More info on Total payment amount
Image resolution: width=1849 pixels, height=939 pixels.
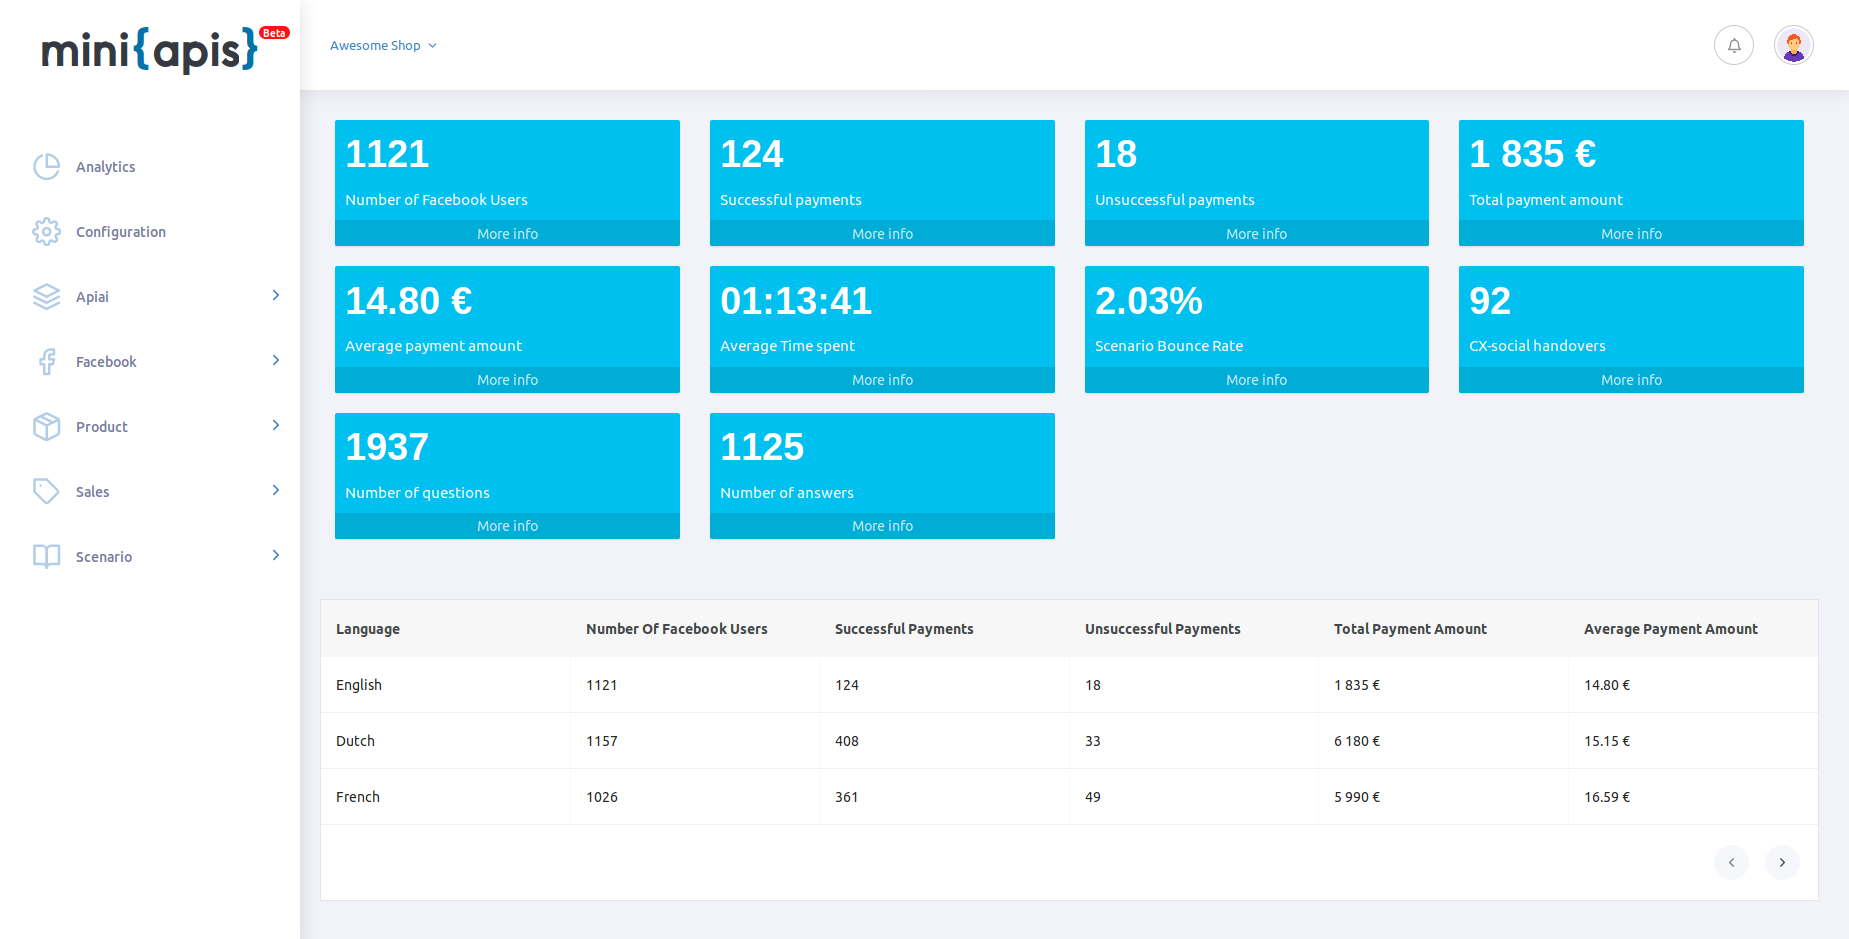[x=1631, y=233]
